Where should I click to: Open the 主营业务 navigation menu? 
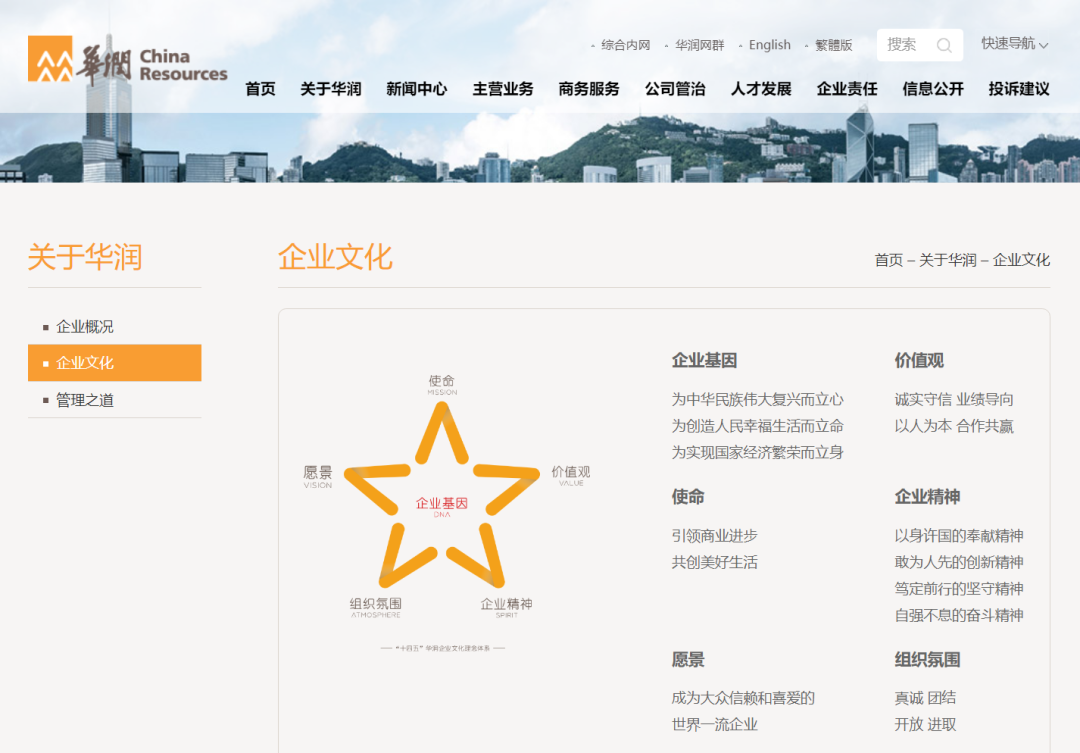click(503, 89)
